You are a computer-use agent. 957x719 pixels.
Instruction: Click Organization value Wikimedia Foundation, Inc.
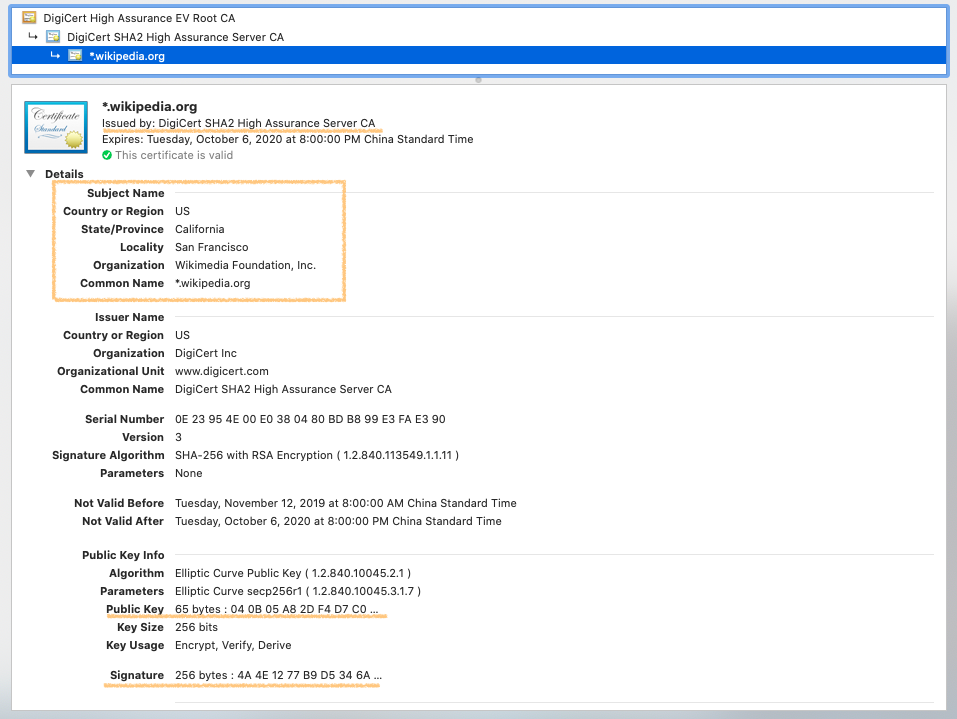pyautogui.click(x=245, y=265)
